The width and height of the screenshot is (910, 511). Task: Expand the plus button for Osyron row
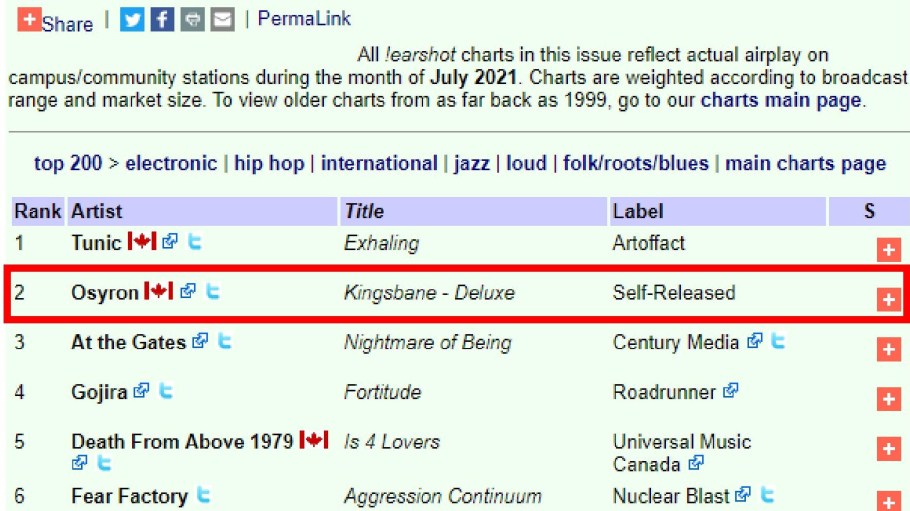pyautogui.click(x=888, y=299)
